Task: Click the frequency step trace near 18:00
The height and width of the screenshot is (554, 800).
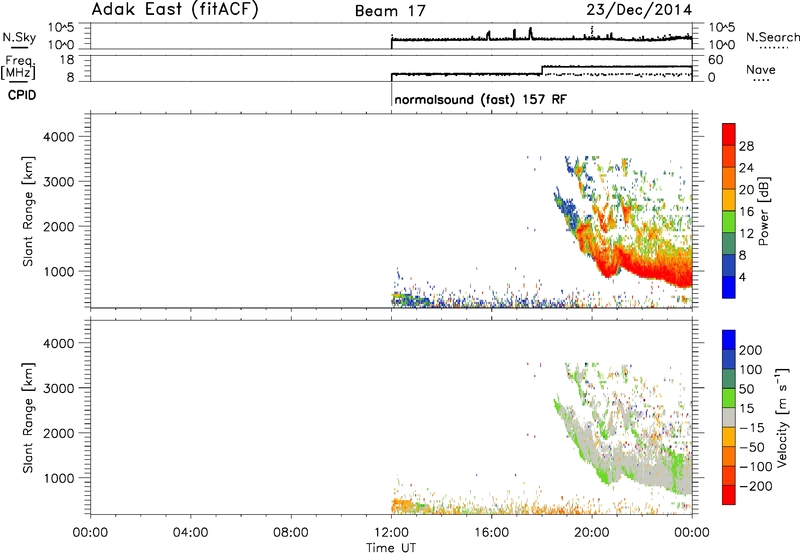Action: 542,70
